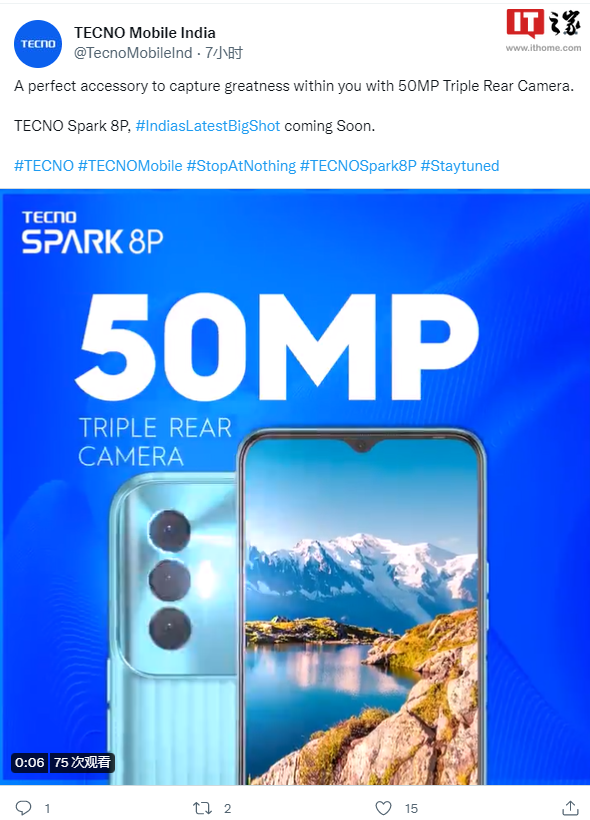
Task: Click the @TecnoMobileInd handle
Action: (x=133, y=53)
